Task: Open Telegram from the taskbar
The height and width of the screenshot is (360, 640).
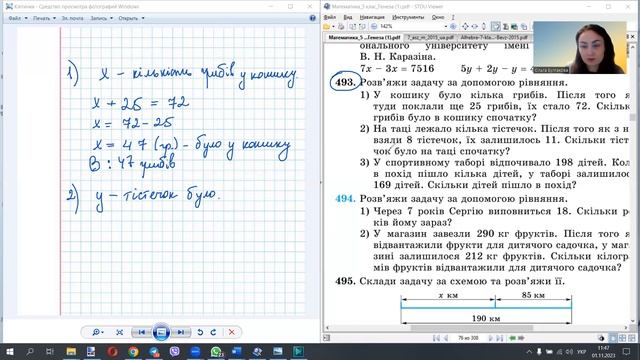Action: coord(154,351)
